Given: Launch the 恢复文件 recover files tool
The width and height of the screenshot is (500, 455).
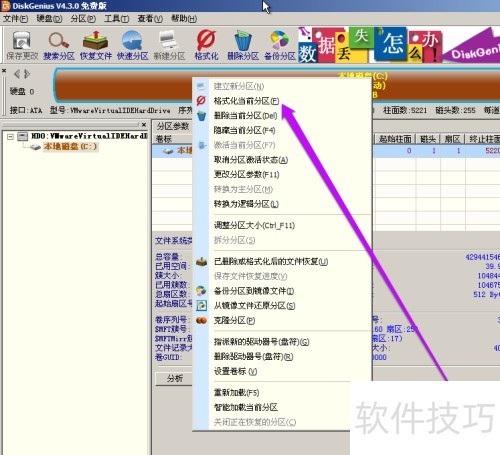Looking at the screenshot, I should tap(96, 45).
